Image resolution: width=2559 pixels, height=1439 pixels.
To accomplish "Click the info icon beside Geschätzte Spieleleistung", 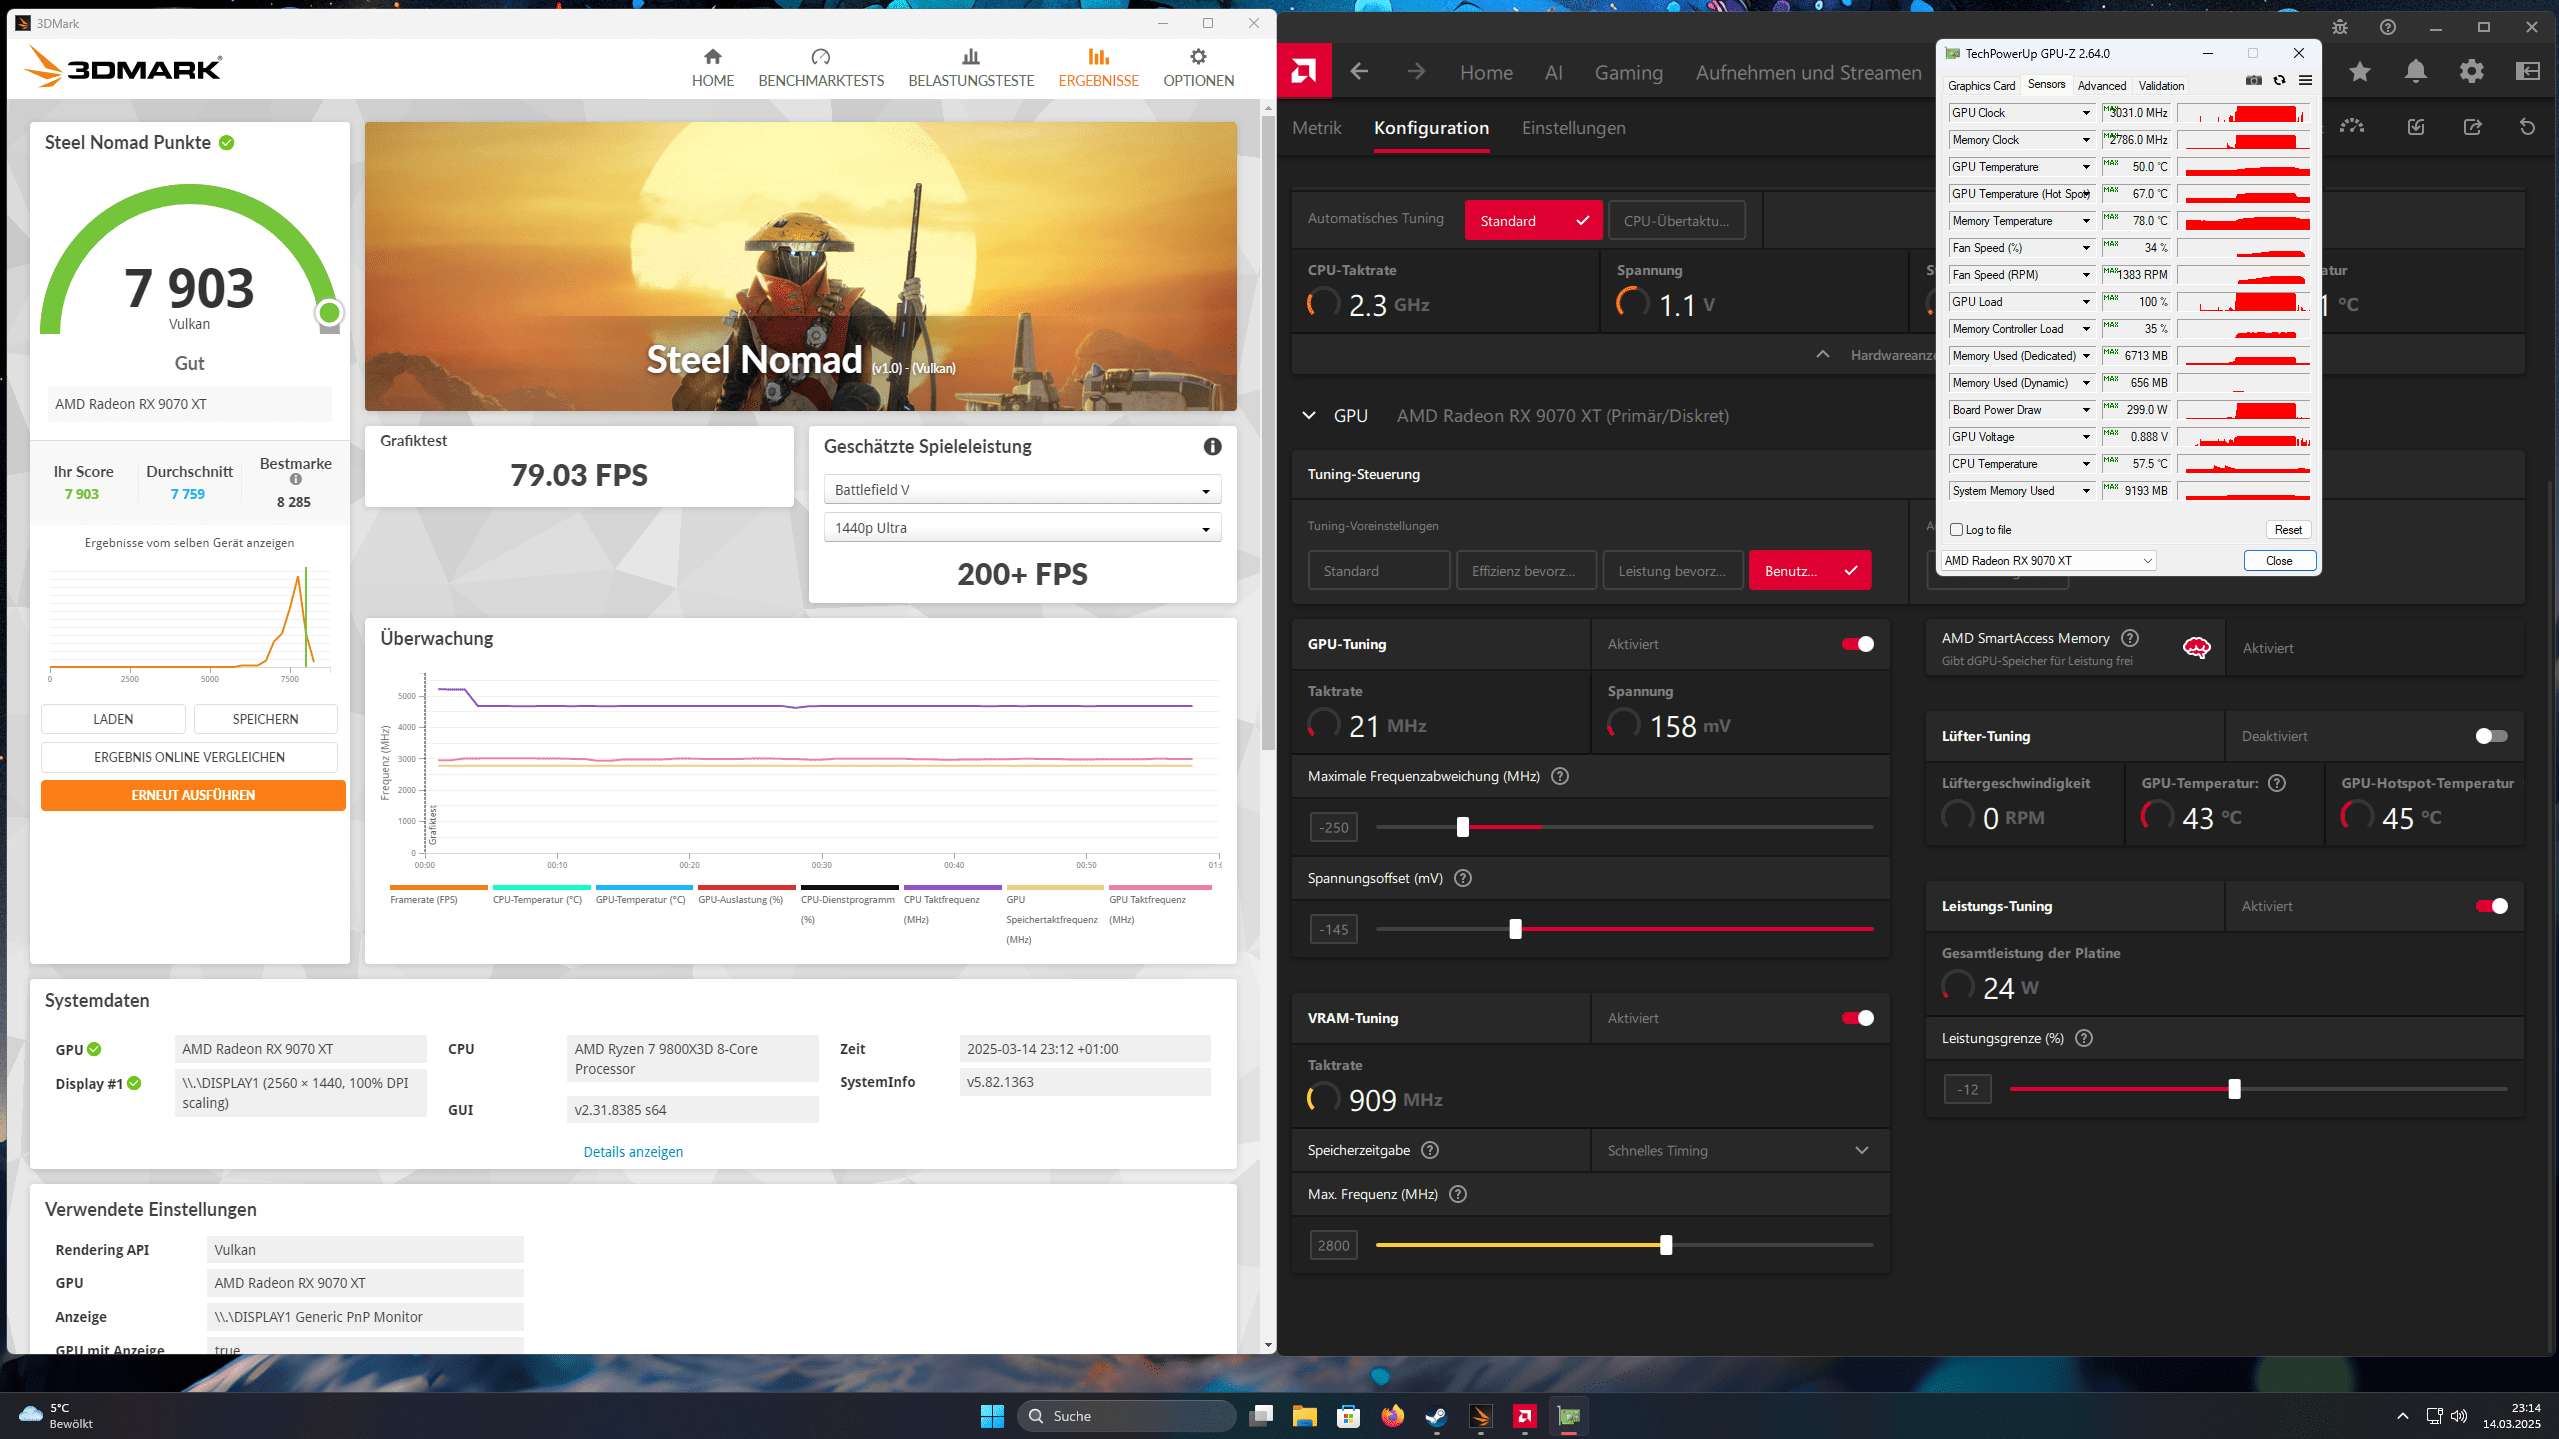I will coord(1212,447).
